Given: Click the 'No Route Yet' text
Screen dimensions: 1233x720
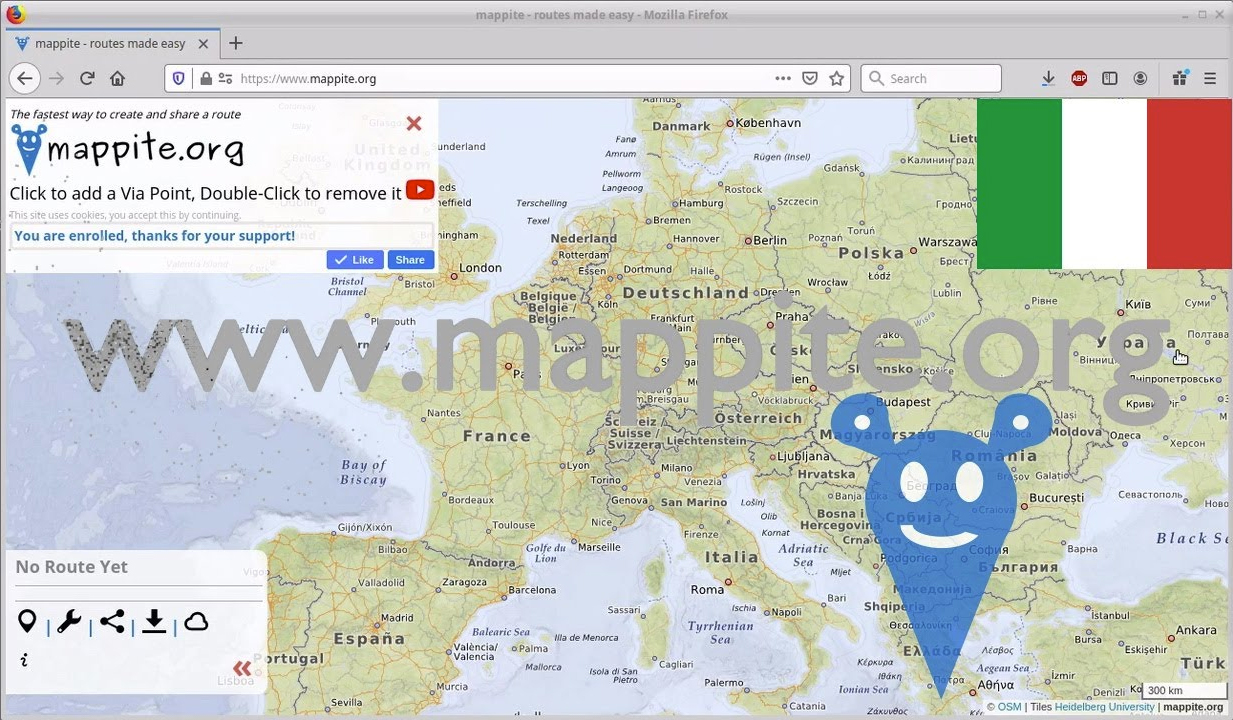Looking at the screenshot, I should [x=72, y=567].
